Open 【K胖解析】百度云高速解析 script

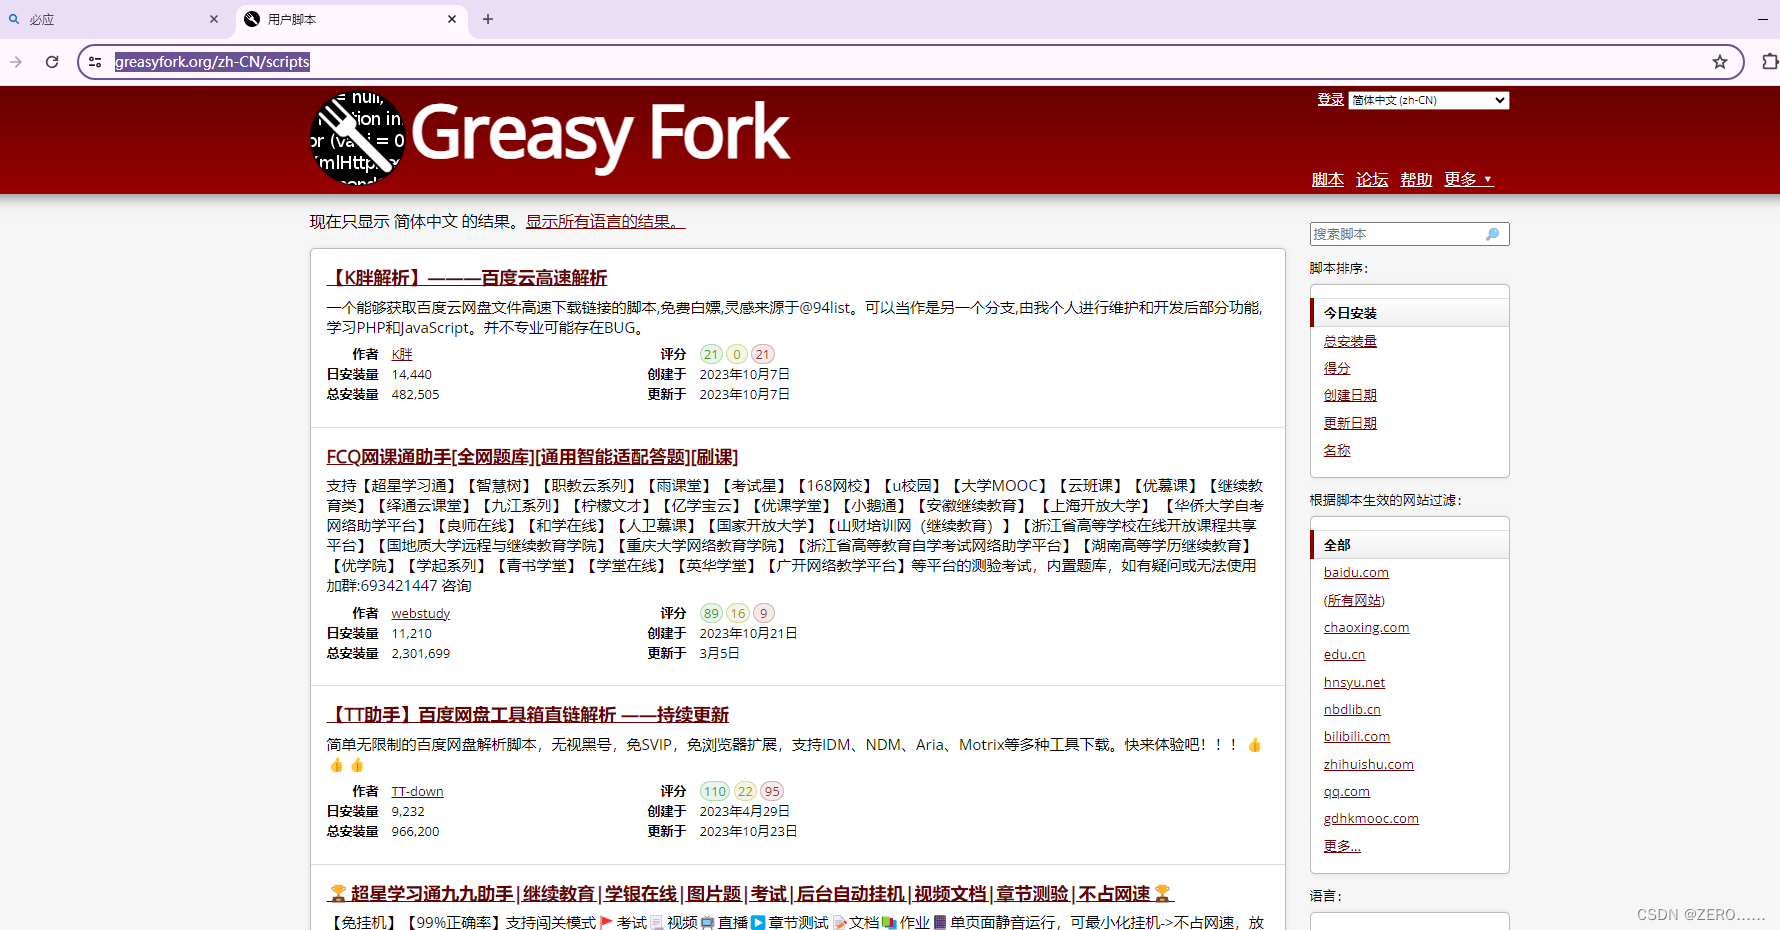(467, 278)
